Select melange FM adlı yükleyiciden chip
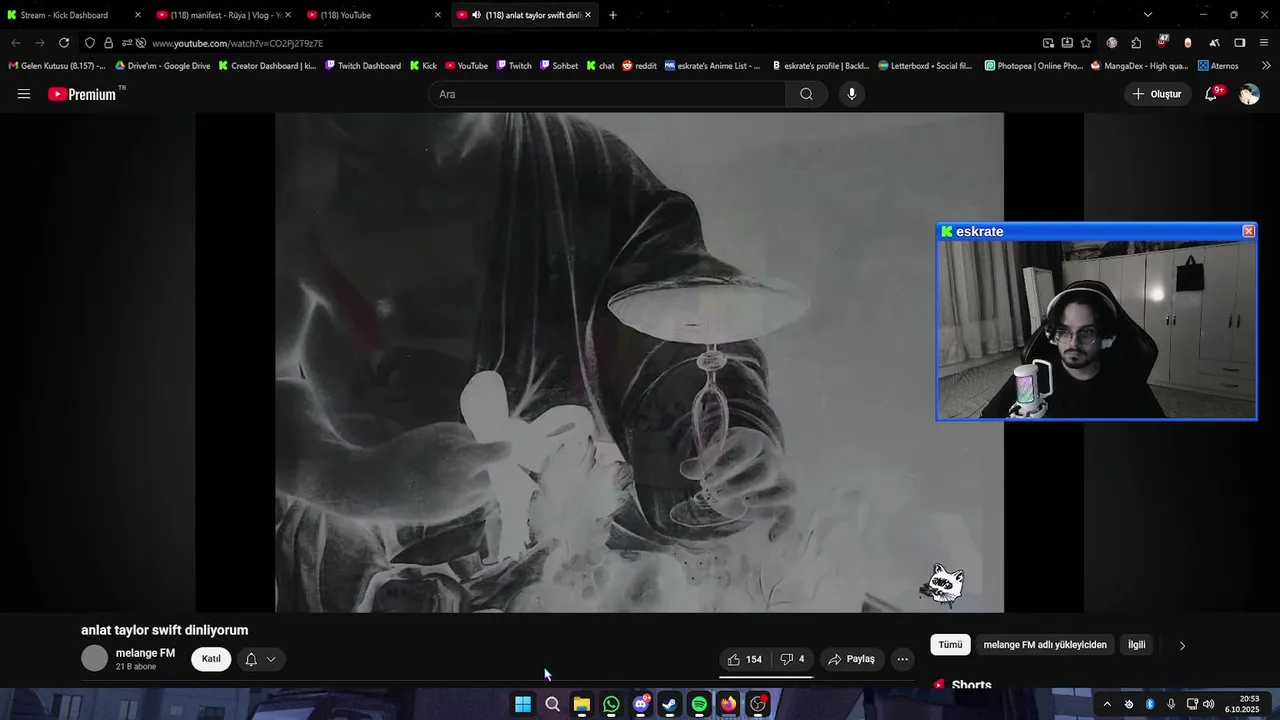 (x=1045, y=645)
